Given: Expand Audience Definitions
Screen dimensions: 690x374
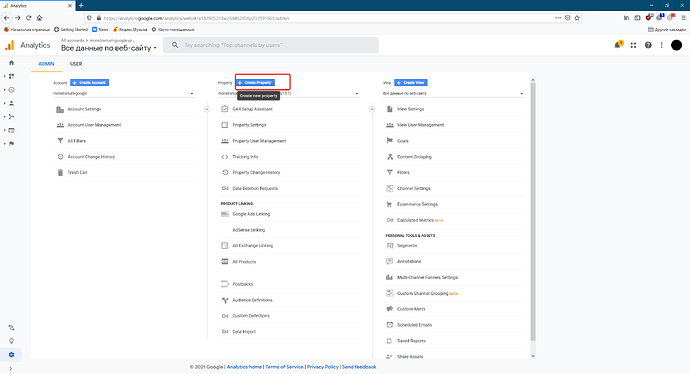Looking at the screenshot, I should pyautogui.click(x=253, y=300).
